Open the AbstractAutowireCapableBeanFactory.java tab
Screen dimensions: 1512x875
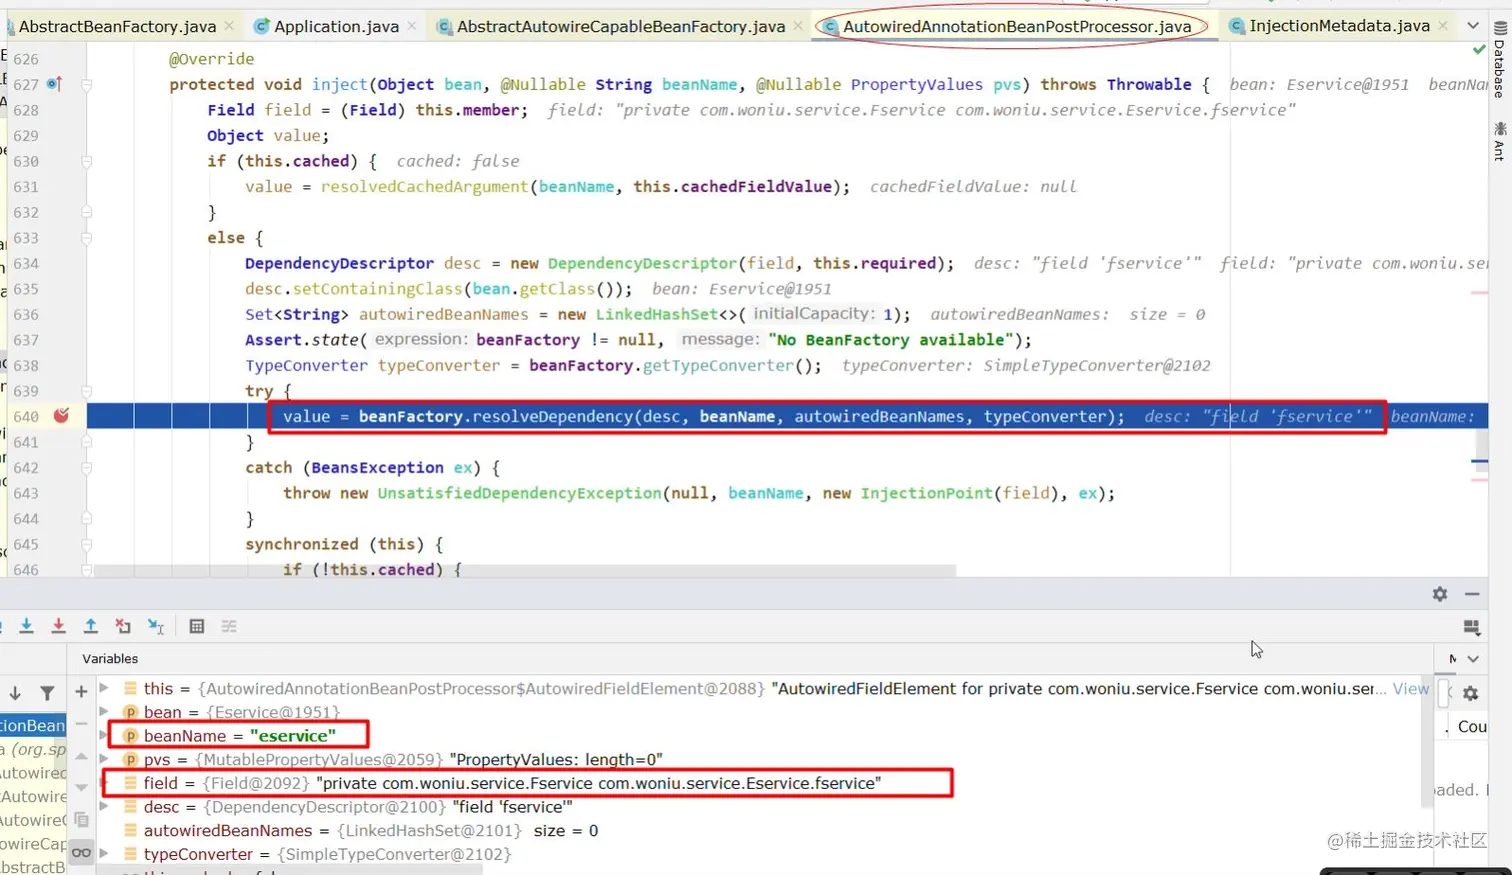[621, 26]
